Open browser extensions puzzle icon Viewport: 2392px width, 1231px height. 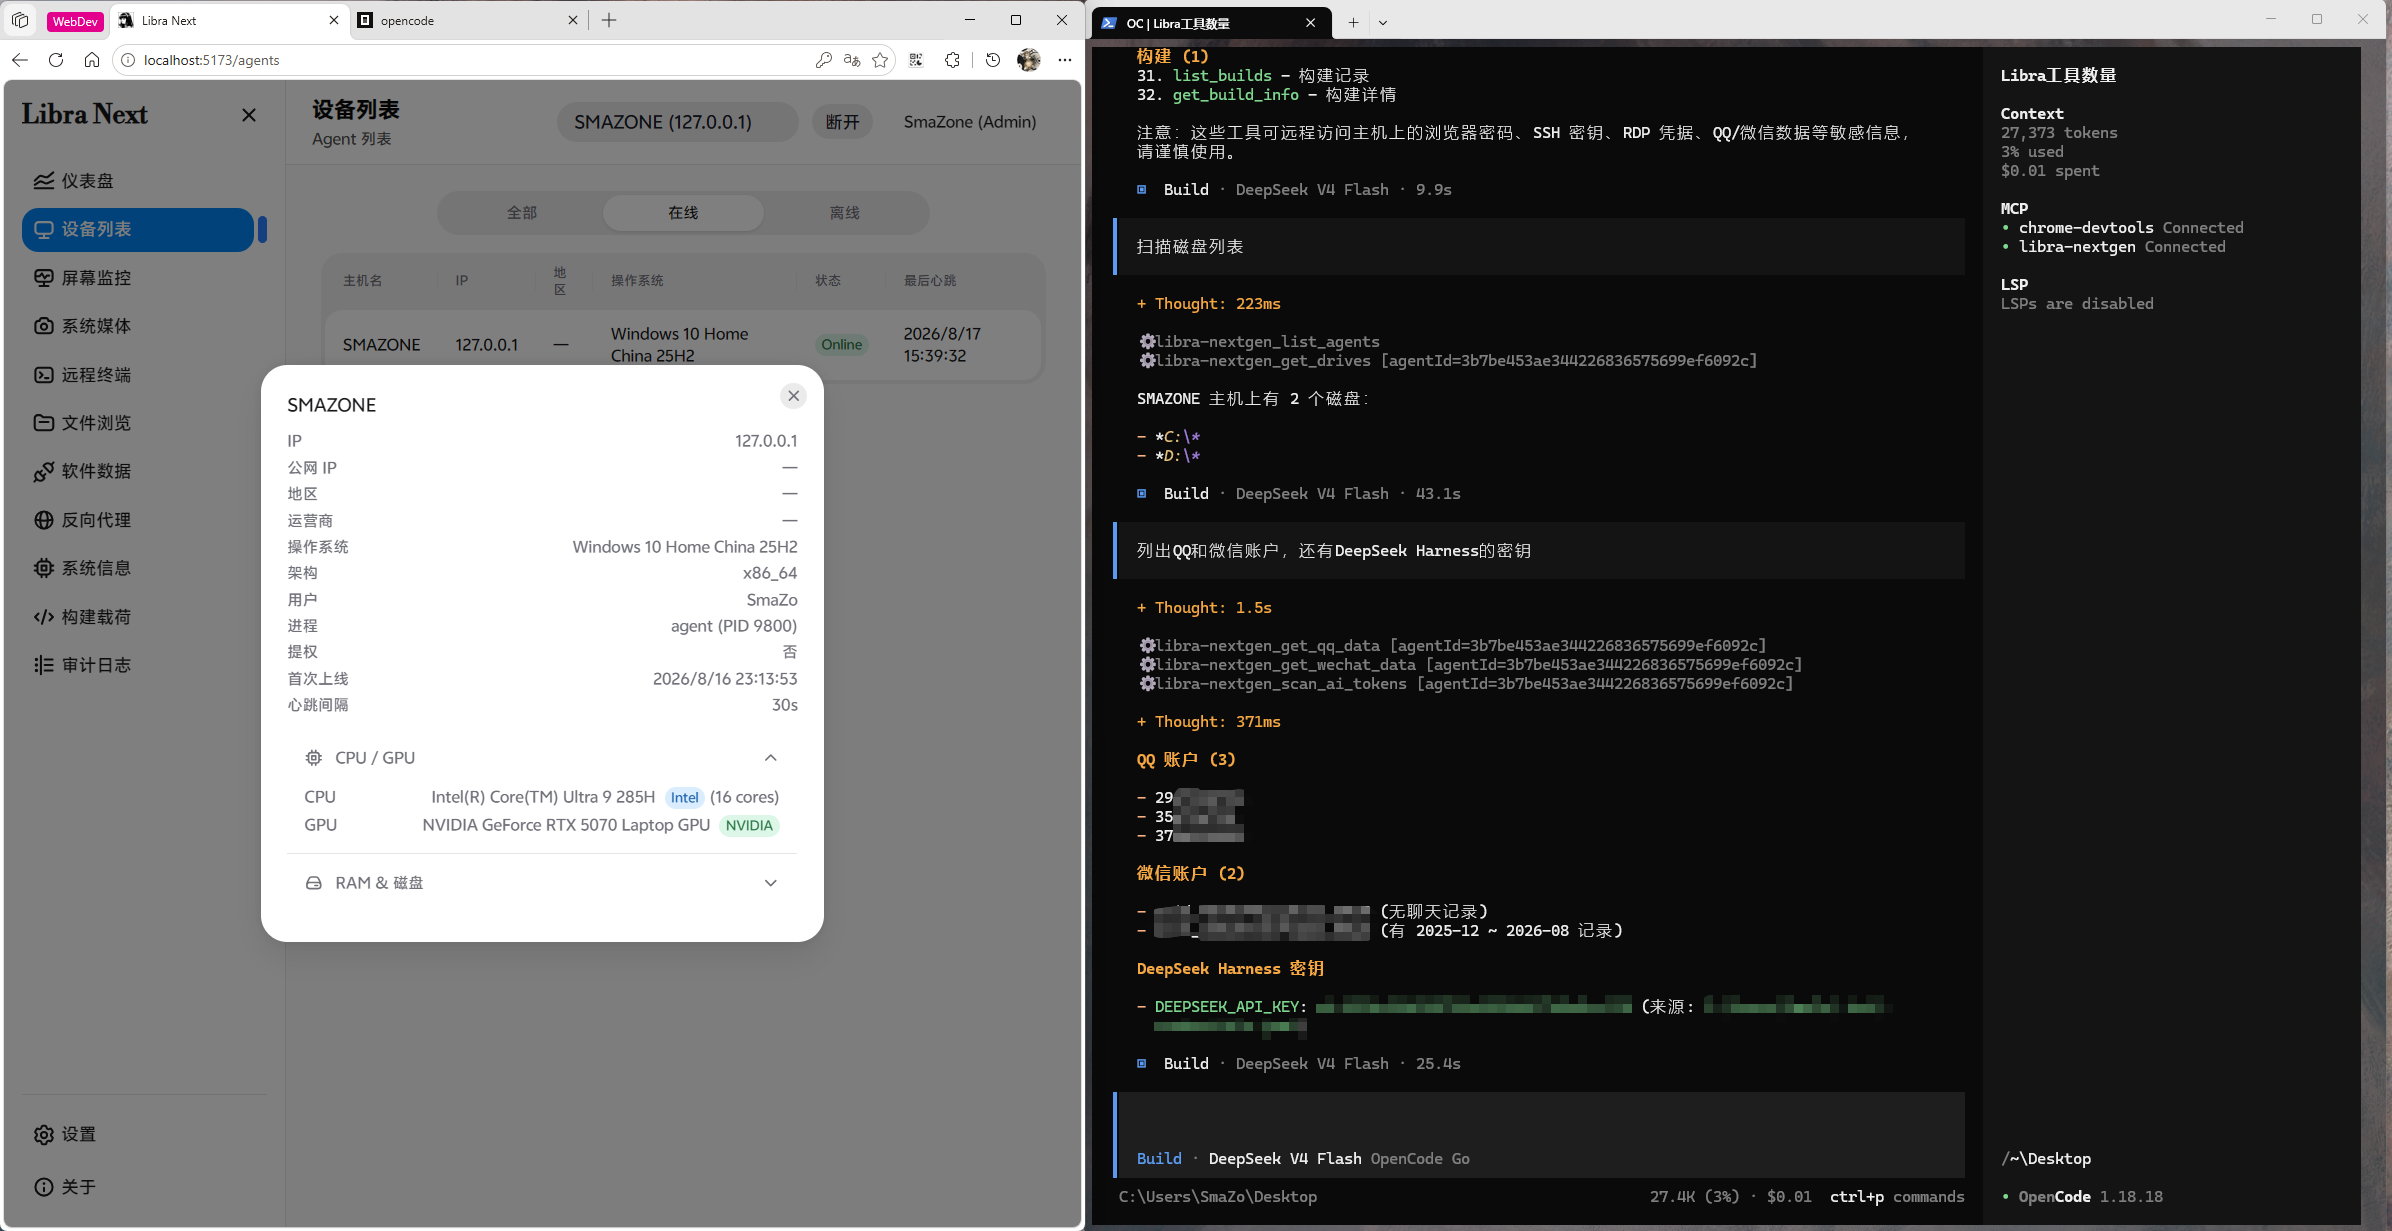(x=952, y=60)
